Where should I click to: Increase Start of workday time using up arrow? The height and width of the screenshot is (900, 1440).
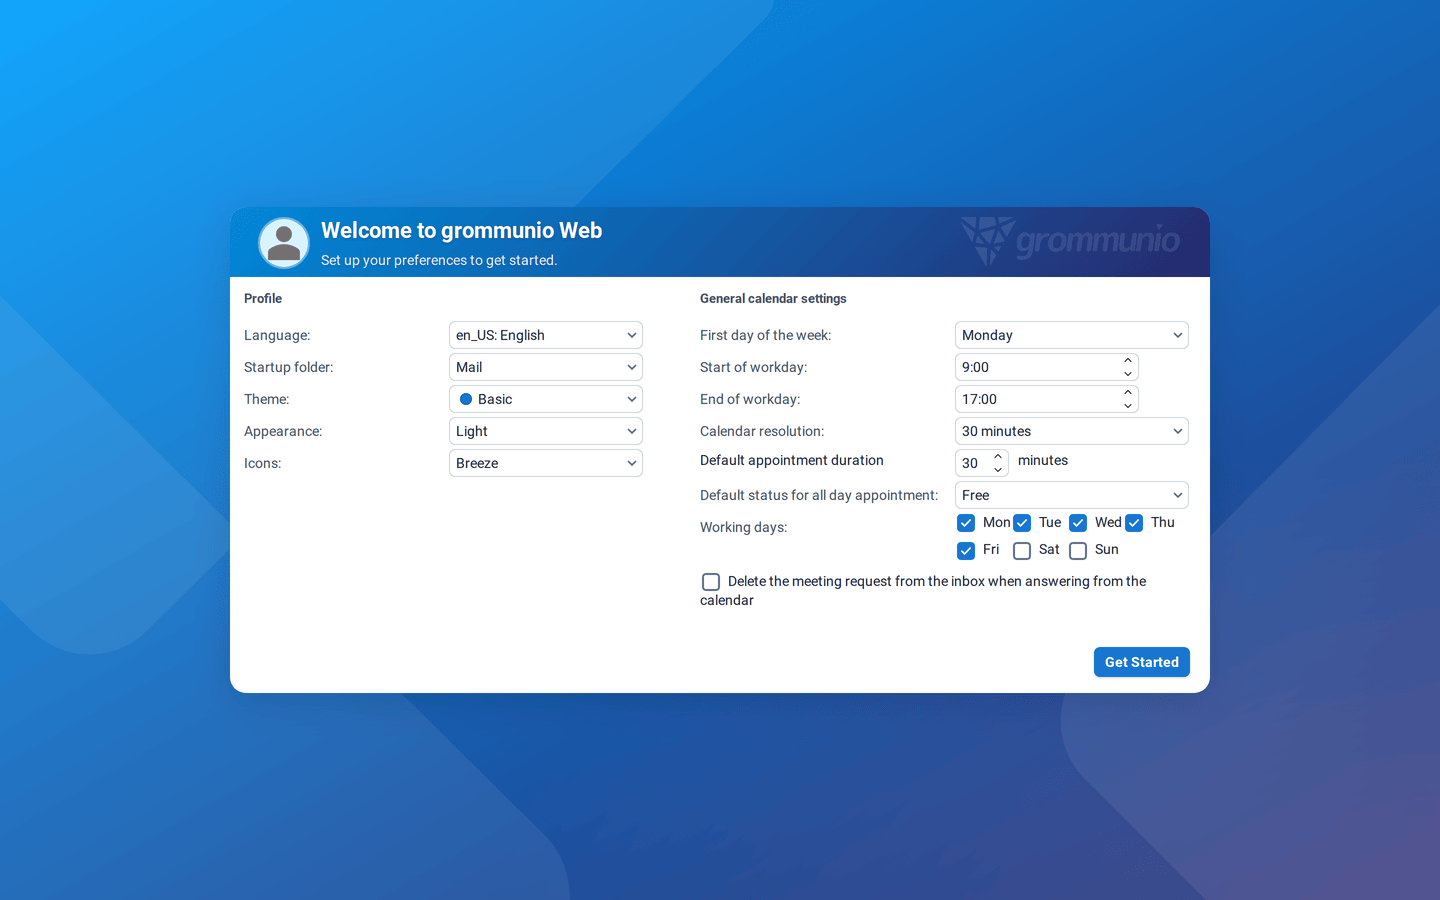tap(1128, 361)
